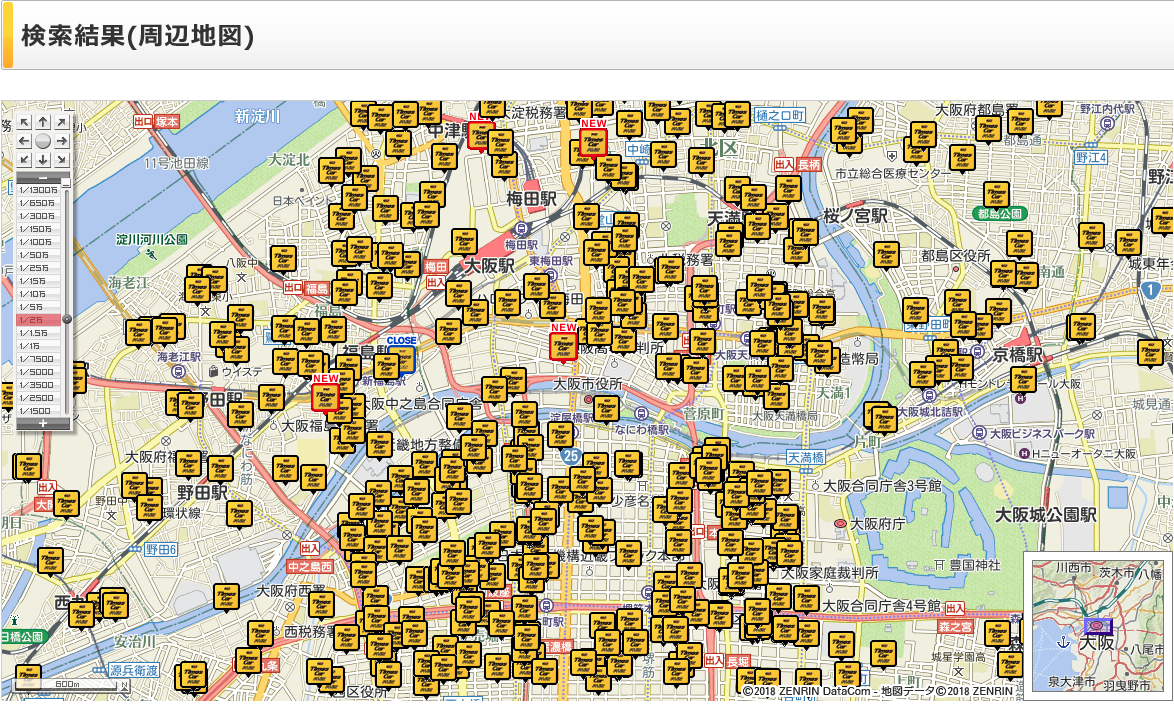Pan the map diagonally with the down-right arrow
Image resolution: width=1174 pixels, height=704 pixels.
(61, 160)
